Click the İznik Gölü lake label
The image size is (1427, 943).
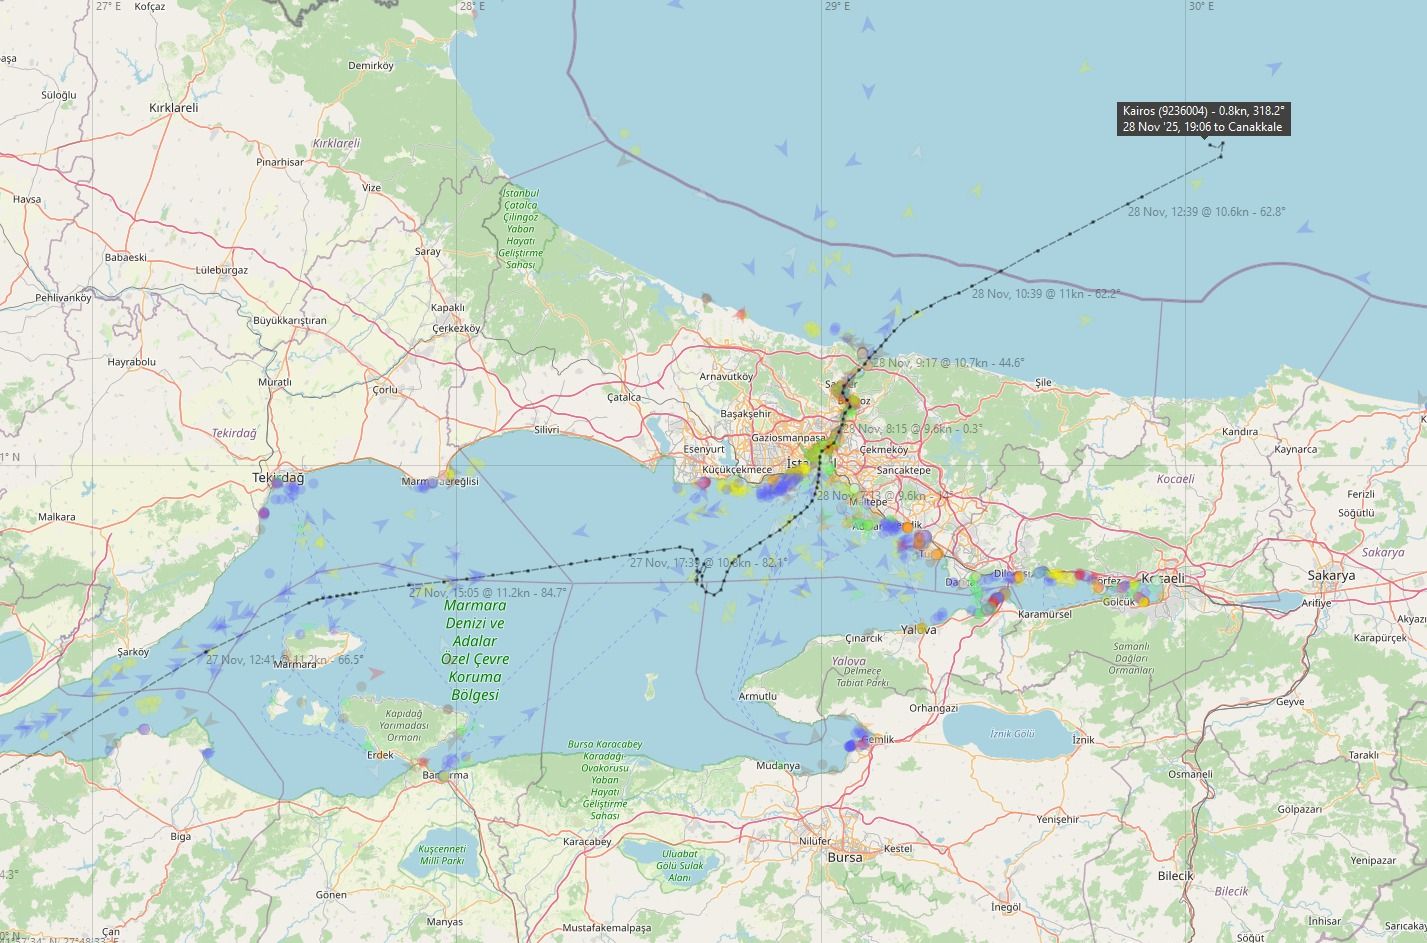pos(1011,734)
